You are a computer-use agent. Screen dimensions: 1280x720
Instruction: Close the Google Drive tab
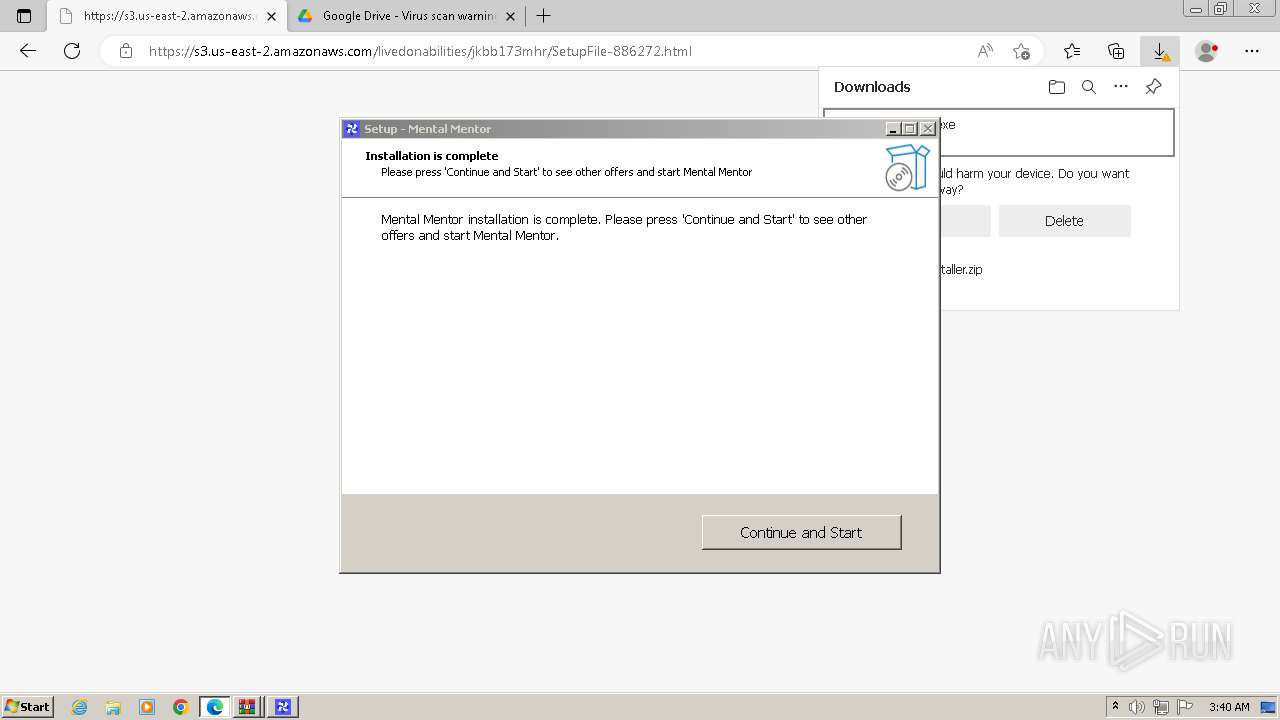click(510, 16)
